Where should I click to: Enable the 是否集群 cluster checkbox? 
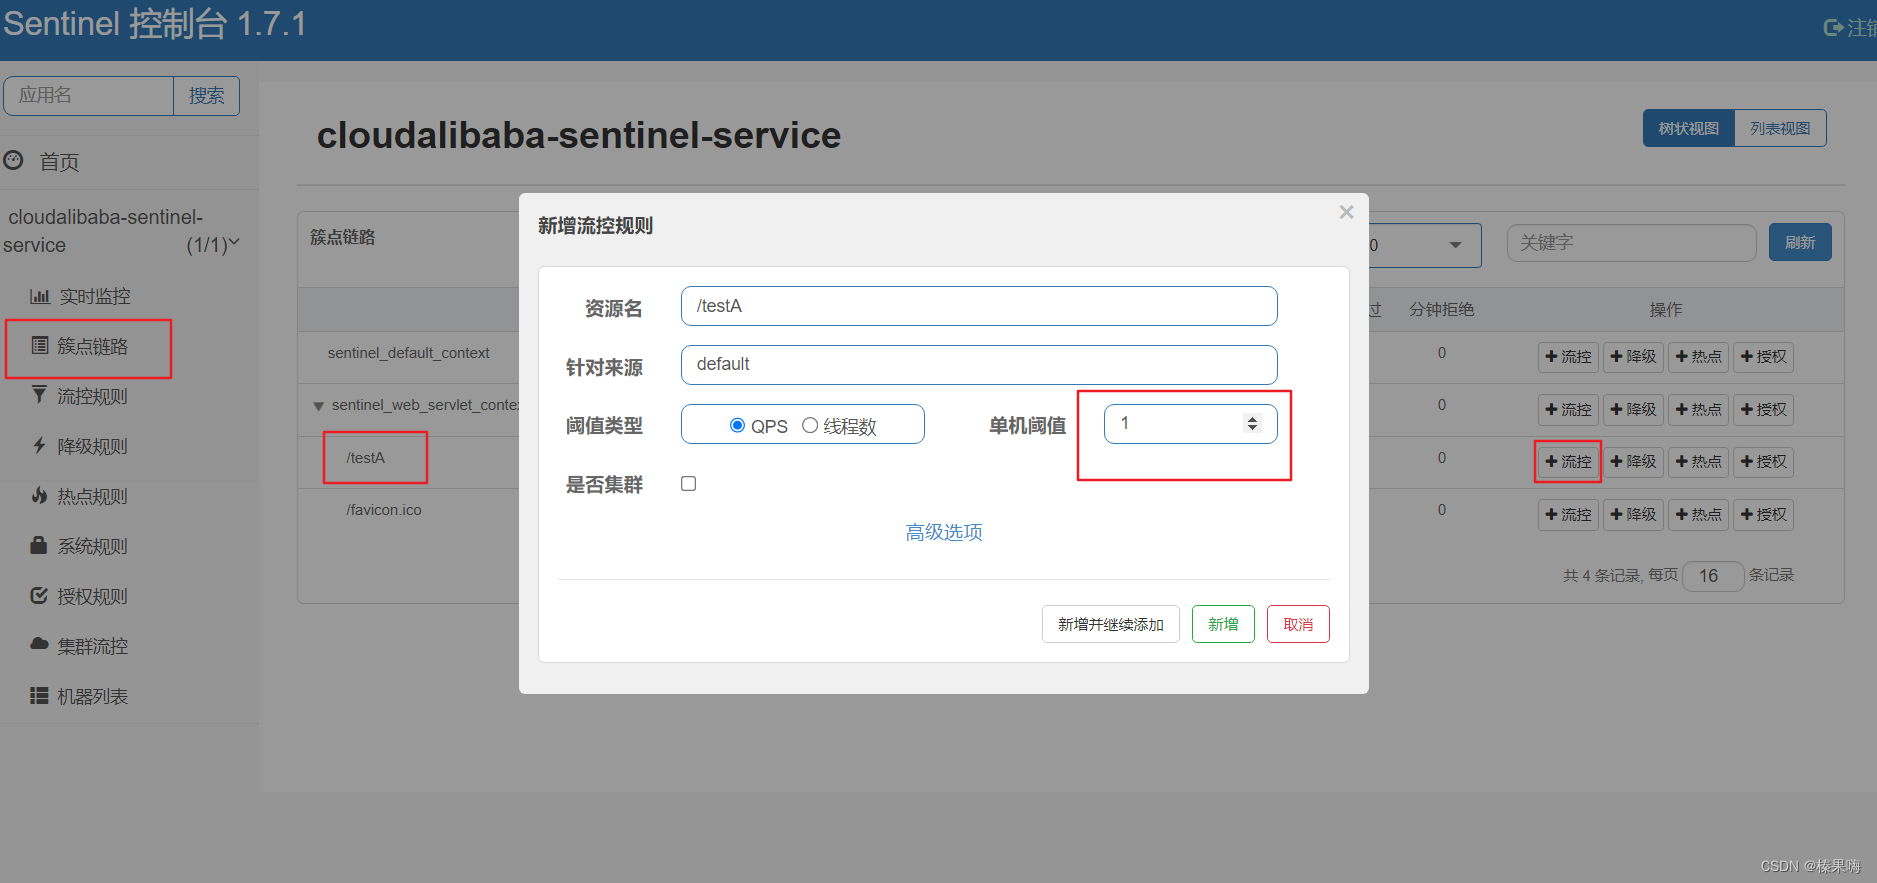pyautogui.click(x=688, y=483)
